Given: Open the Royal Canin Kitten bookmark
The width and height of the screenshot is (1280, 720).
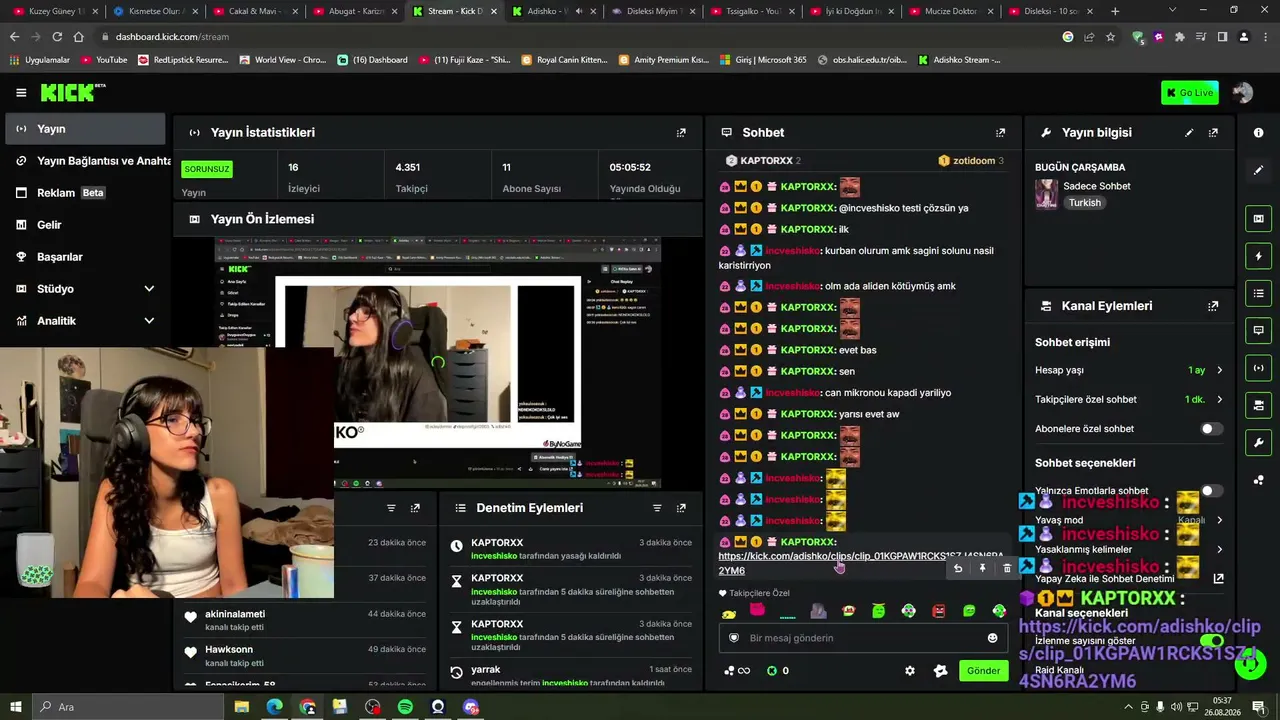Looking at the screenshot, I should click(x=565, y=60).
